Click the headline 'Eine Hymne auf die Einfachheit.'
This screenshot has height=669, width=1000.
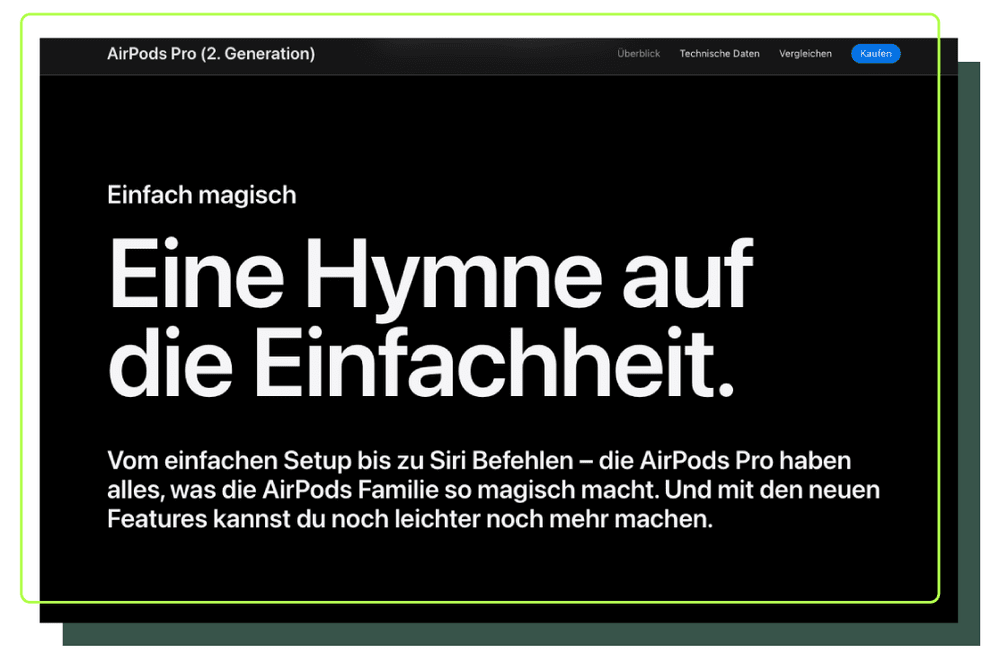click(430, 318)
